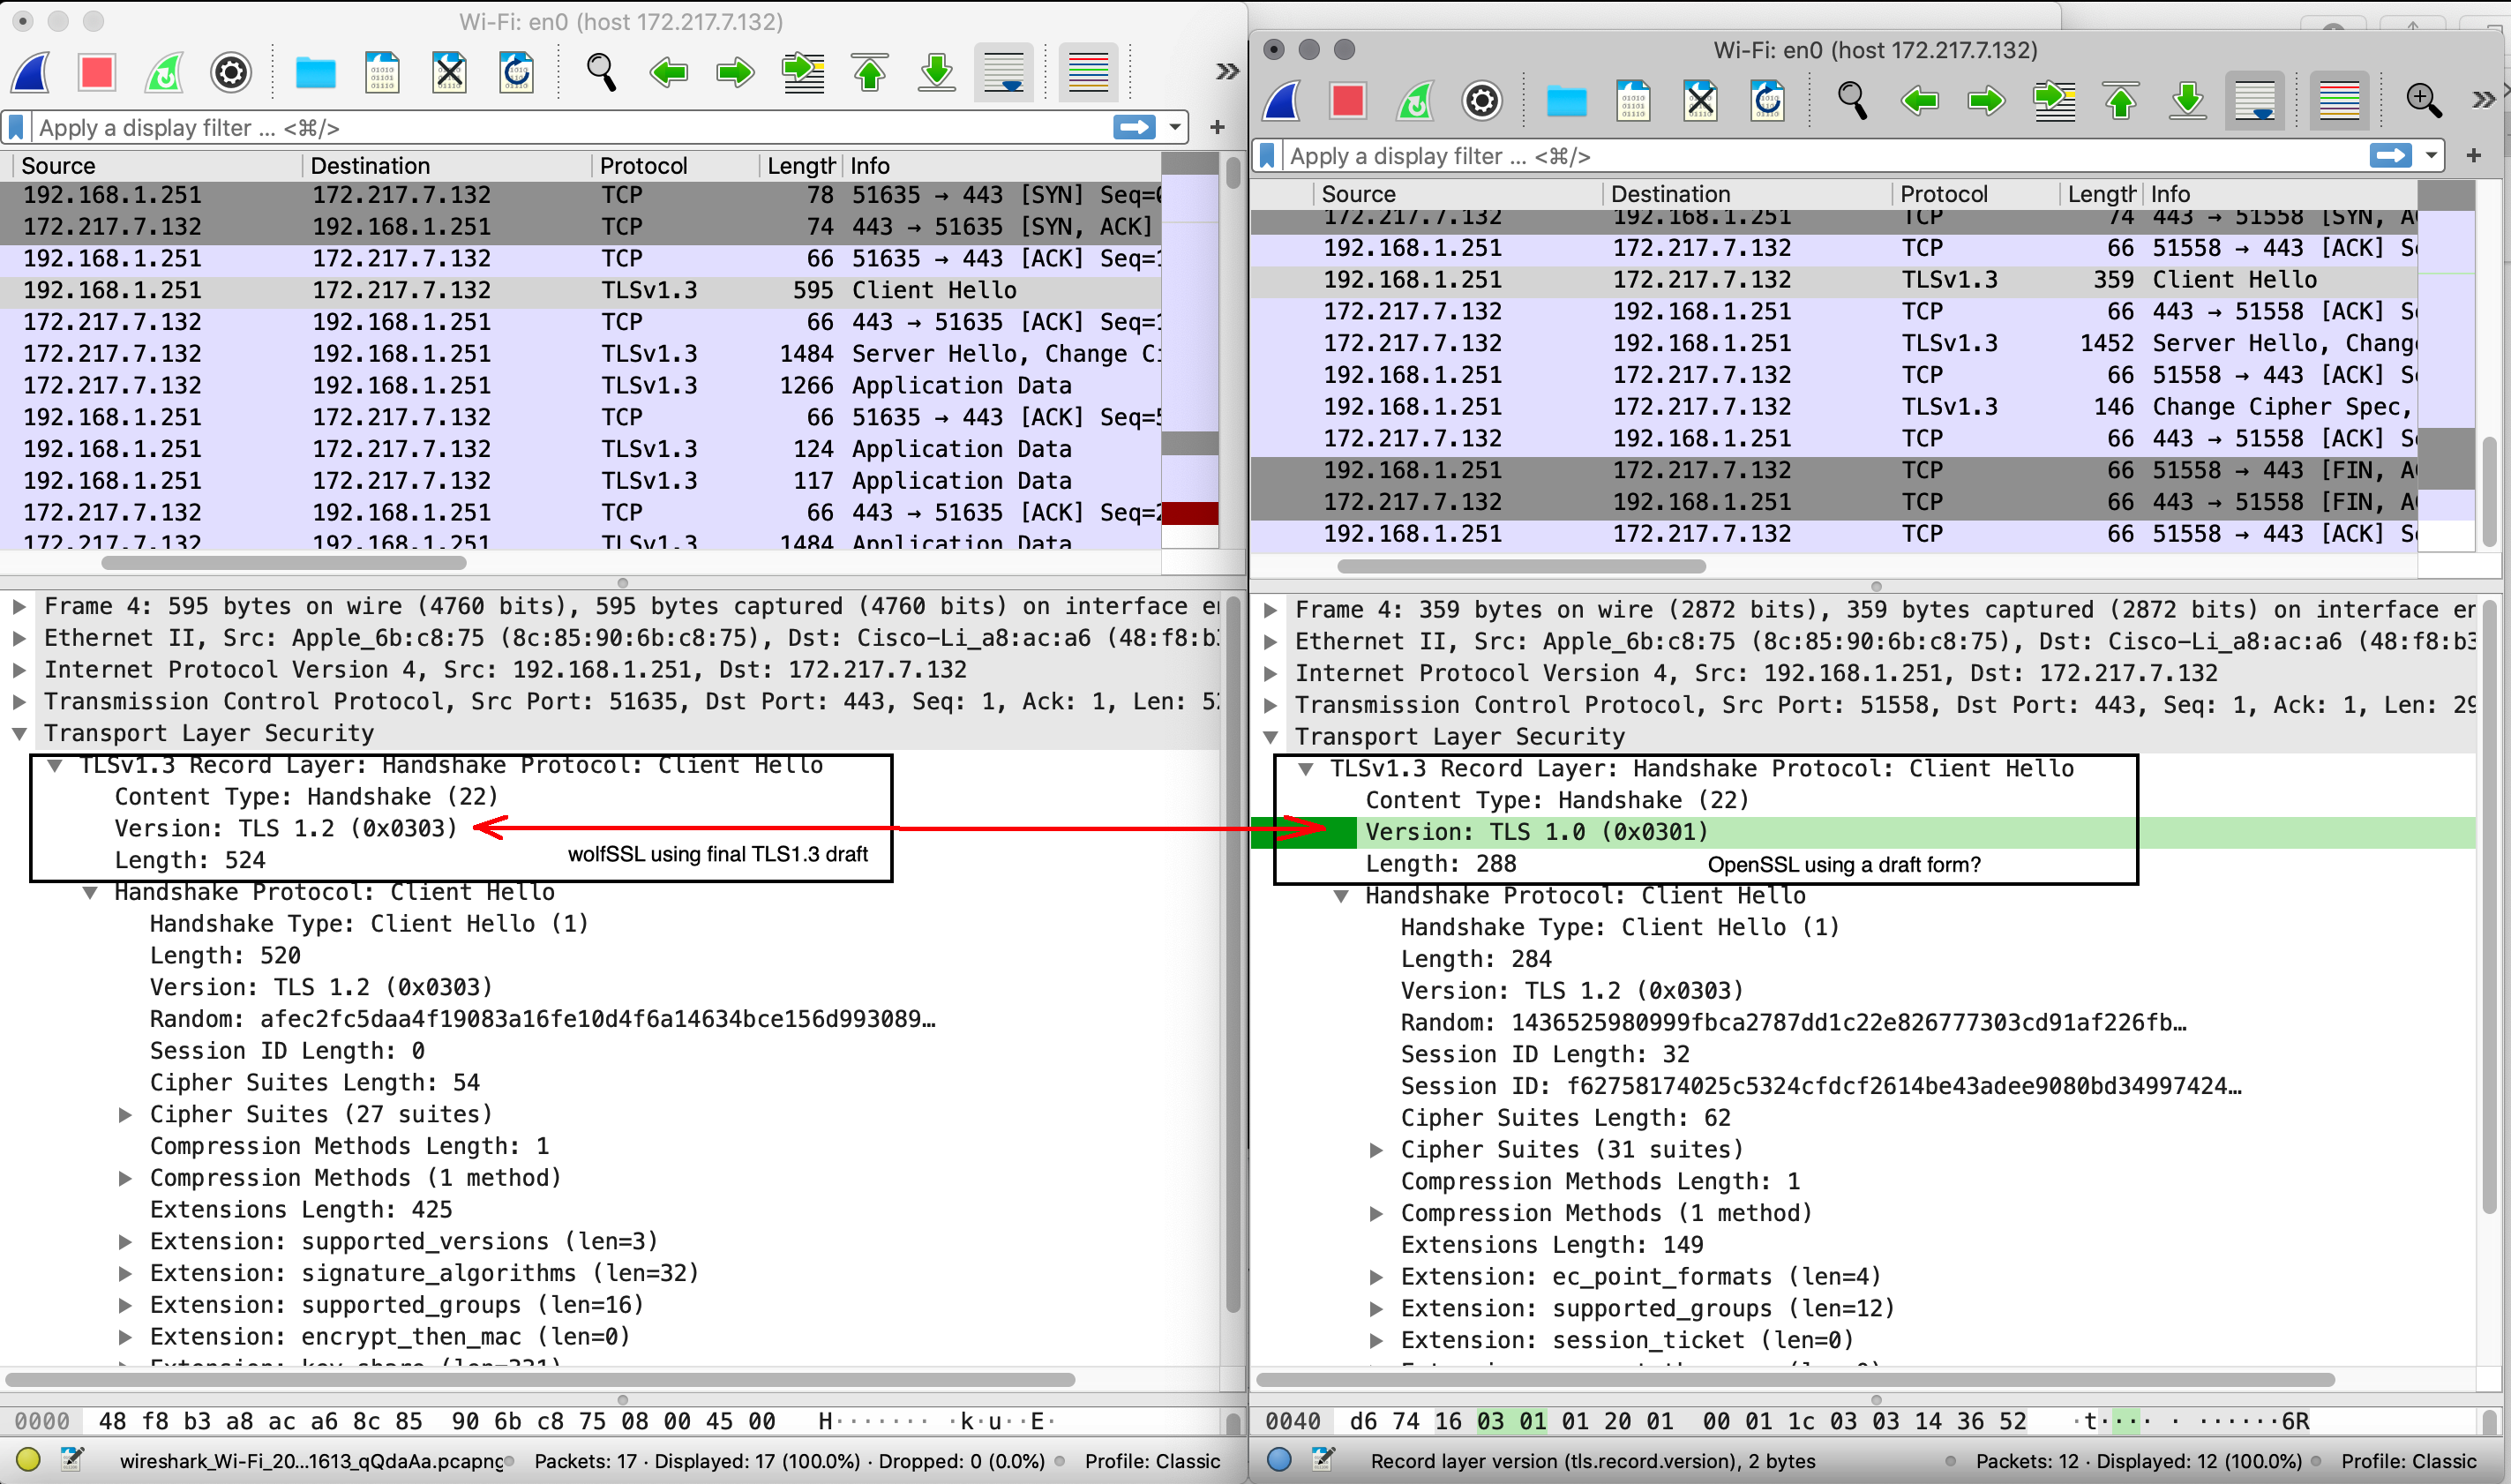
Task: Jump to the first packet
Action: [x=869, y=72]
